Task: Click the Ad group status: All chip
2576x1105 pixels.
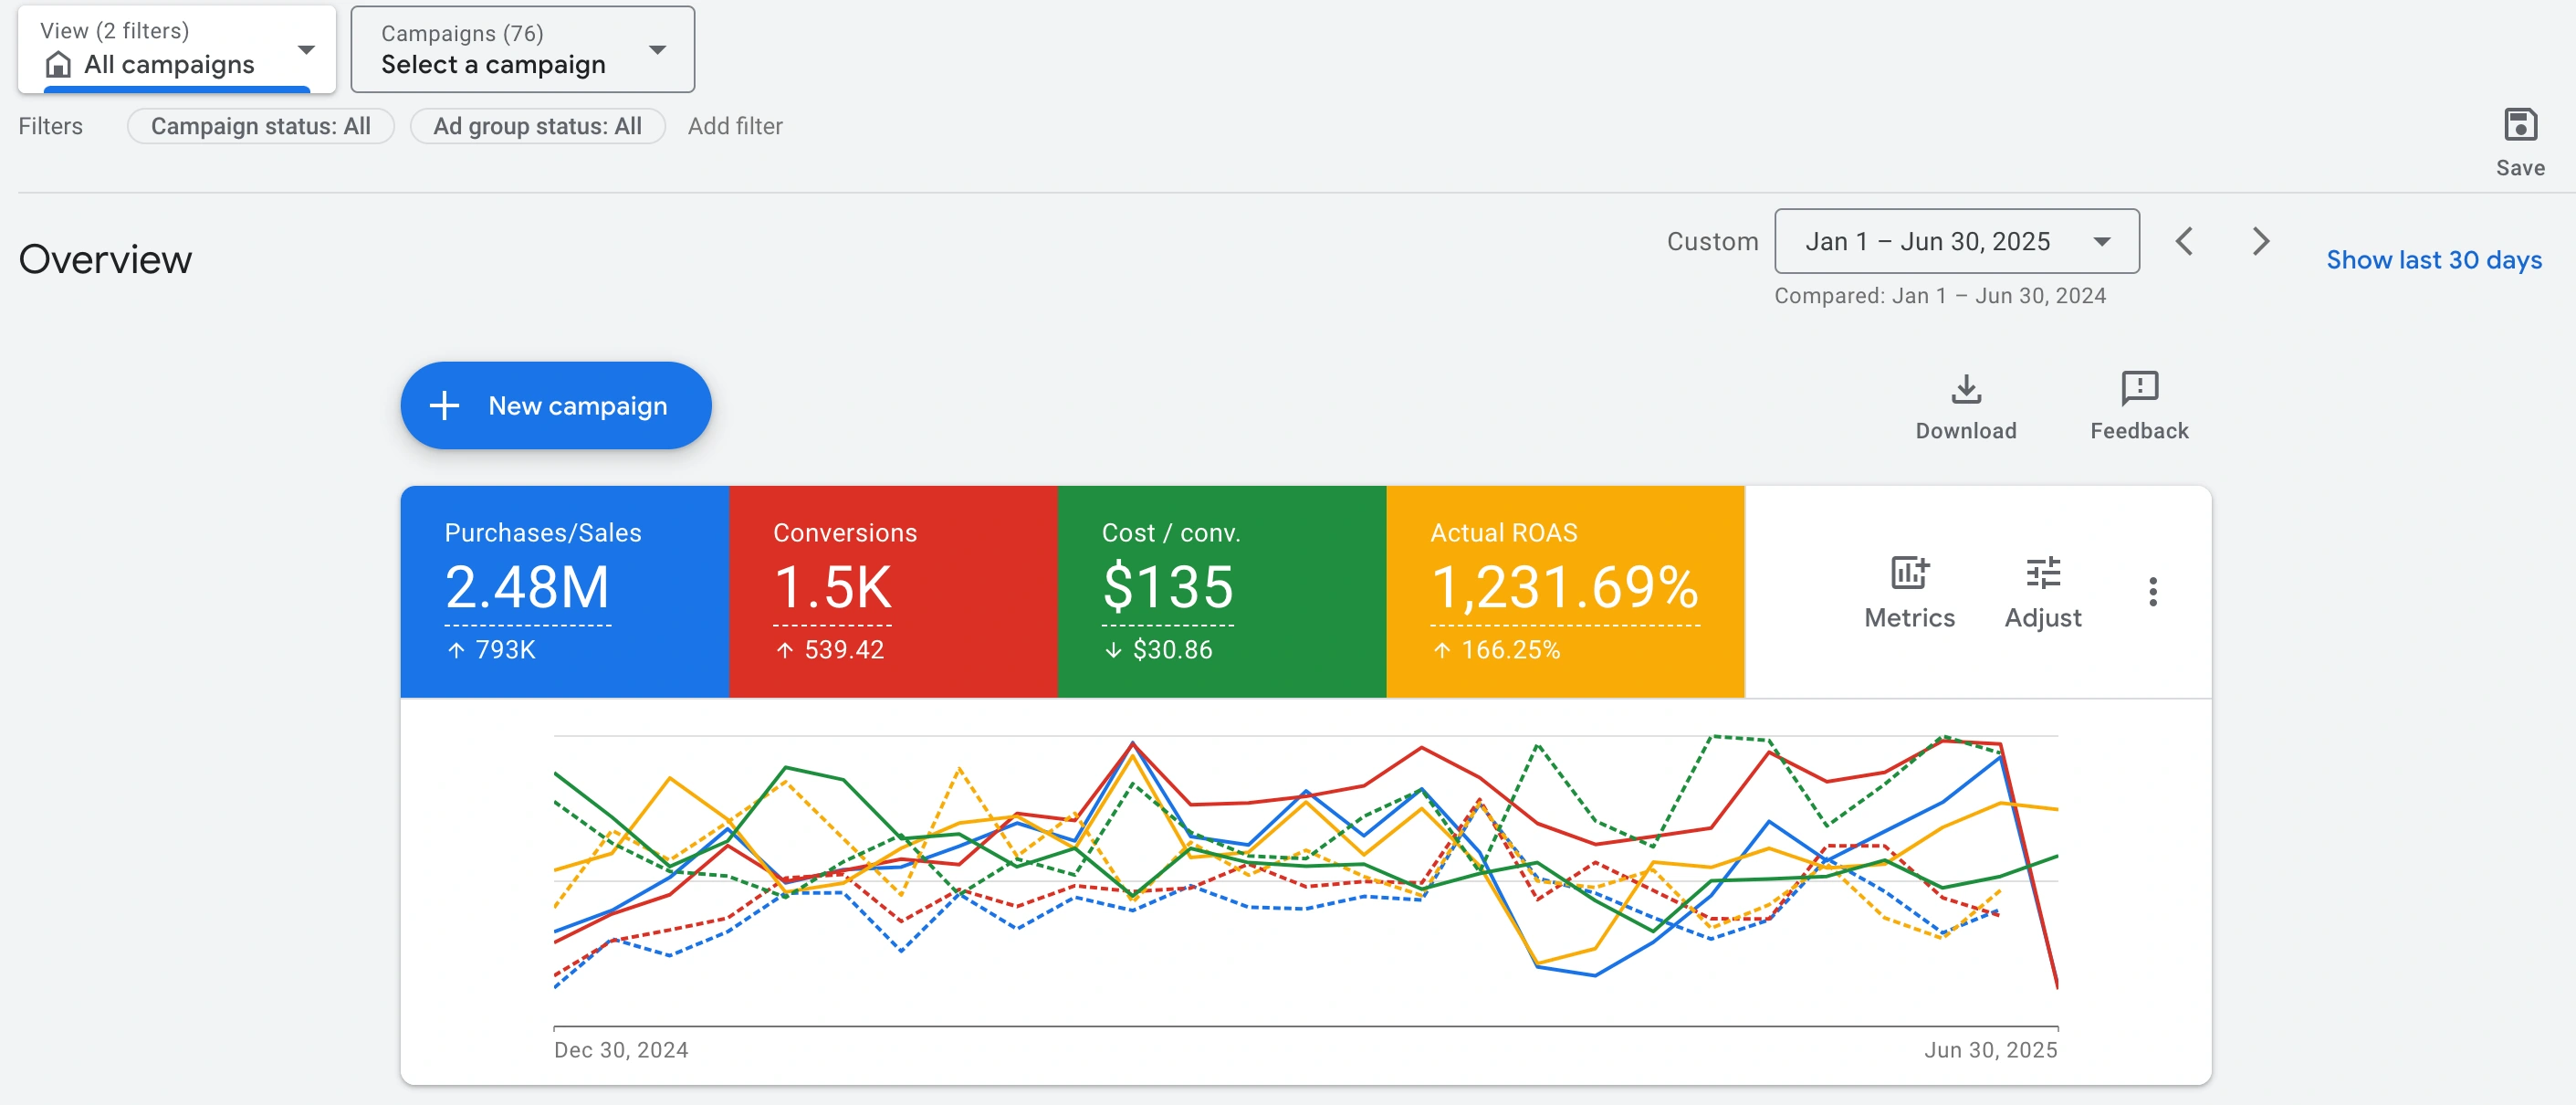Action: (537, 127)
